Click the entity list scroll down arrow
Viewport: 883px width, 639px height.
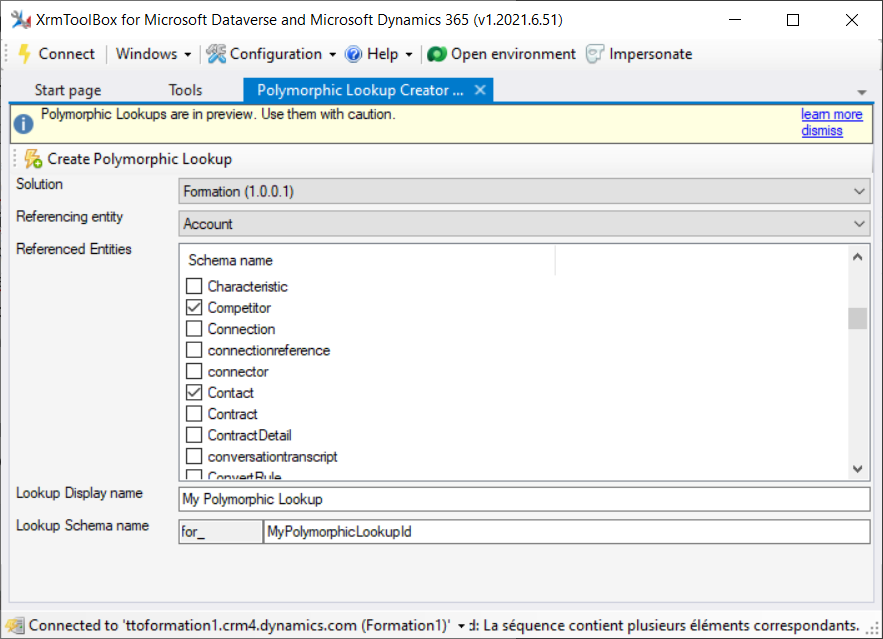(857, 468)
